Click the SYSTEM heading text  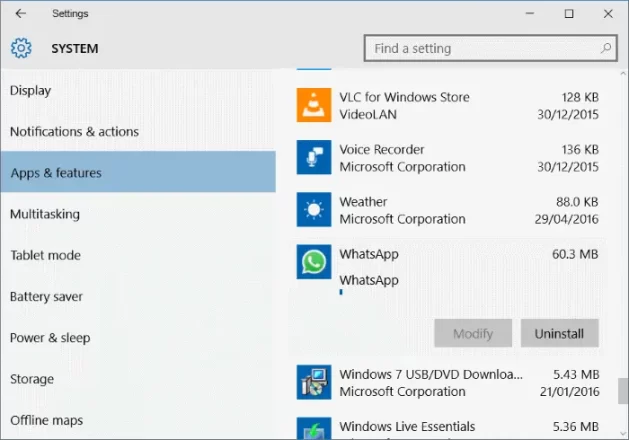click(x=75, y=49)
